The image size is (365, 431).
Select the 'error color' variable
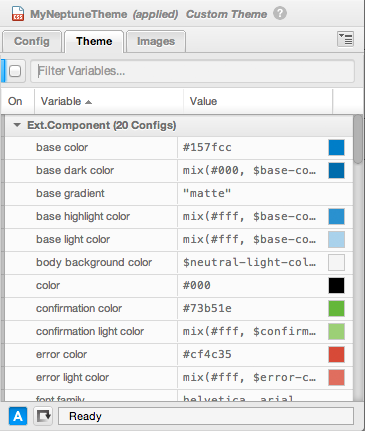click(x=61, y=354)
